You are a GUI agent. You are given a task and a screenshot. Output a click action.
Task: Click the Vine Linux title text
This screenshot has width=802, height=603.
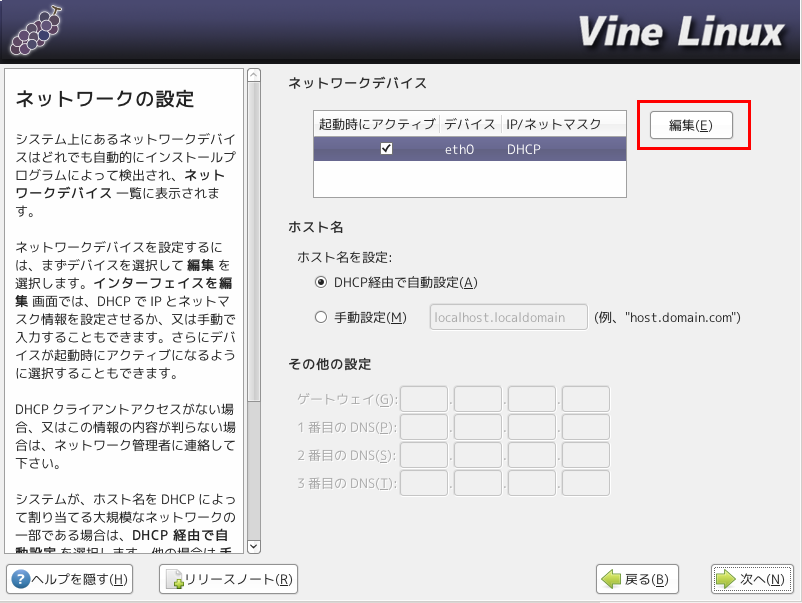(681, 32)
